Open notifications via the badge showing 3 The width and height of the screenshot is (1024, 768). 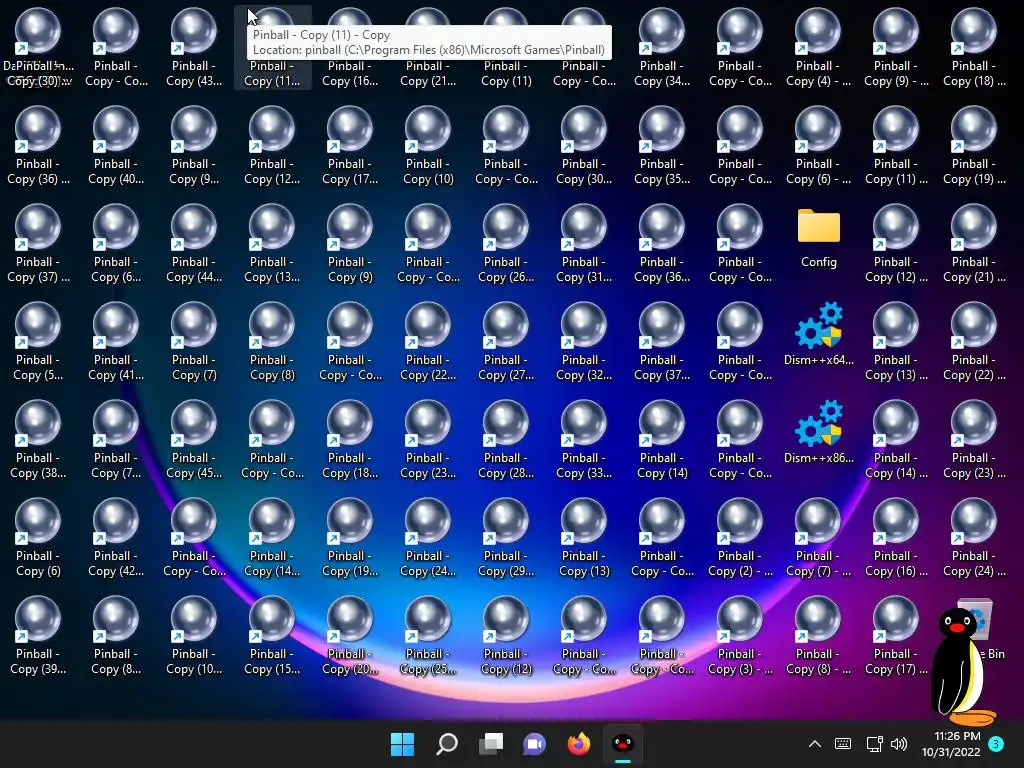(x=996, y=744)
